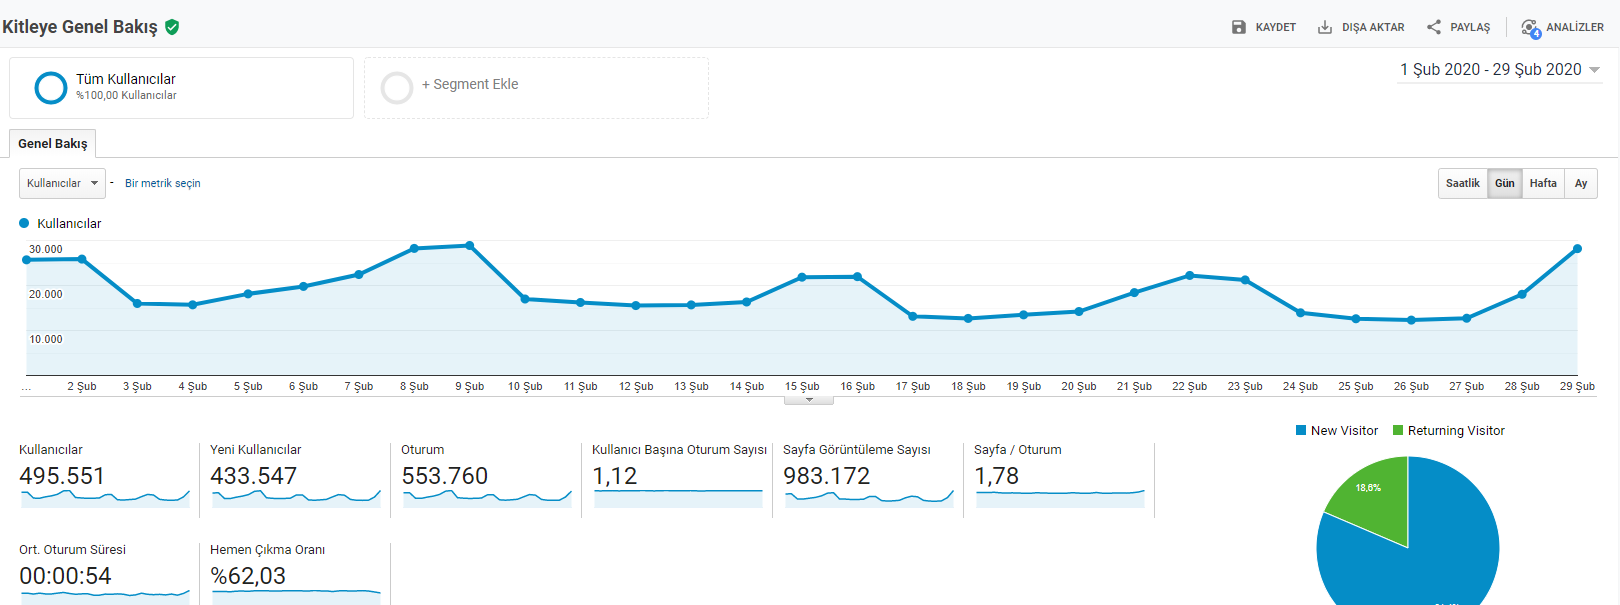Click the Bir metrik seçin link

[x=163, y=183]
